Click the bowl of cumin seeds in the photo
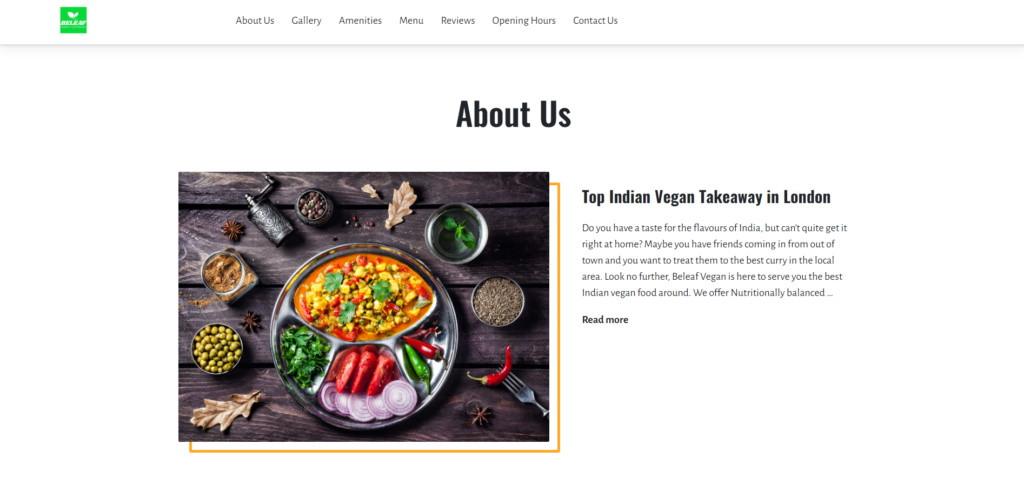Viewport: 1024px width, 478px height. 498,301
